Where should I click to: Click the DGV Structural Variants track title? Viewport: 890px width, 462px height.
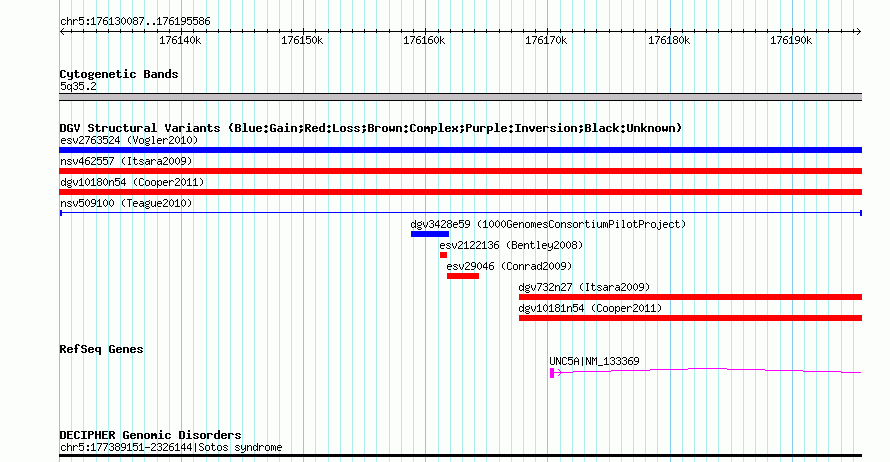click(371, 128)
